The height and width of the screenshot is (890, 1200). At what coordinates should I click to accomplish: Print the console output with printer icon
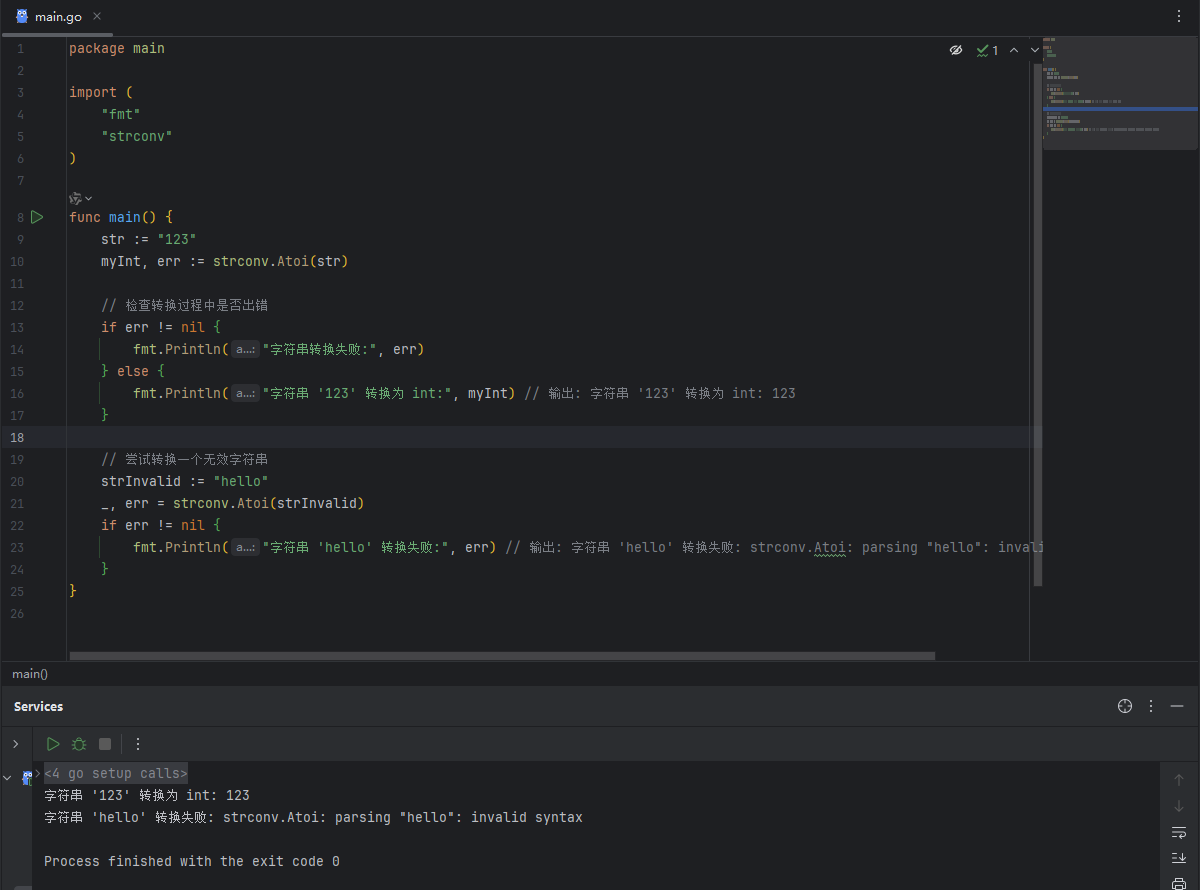coord(1178,882)
